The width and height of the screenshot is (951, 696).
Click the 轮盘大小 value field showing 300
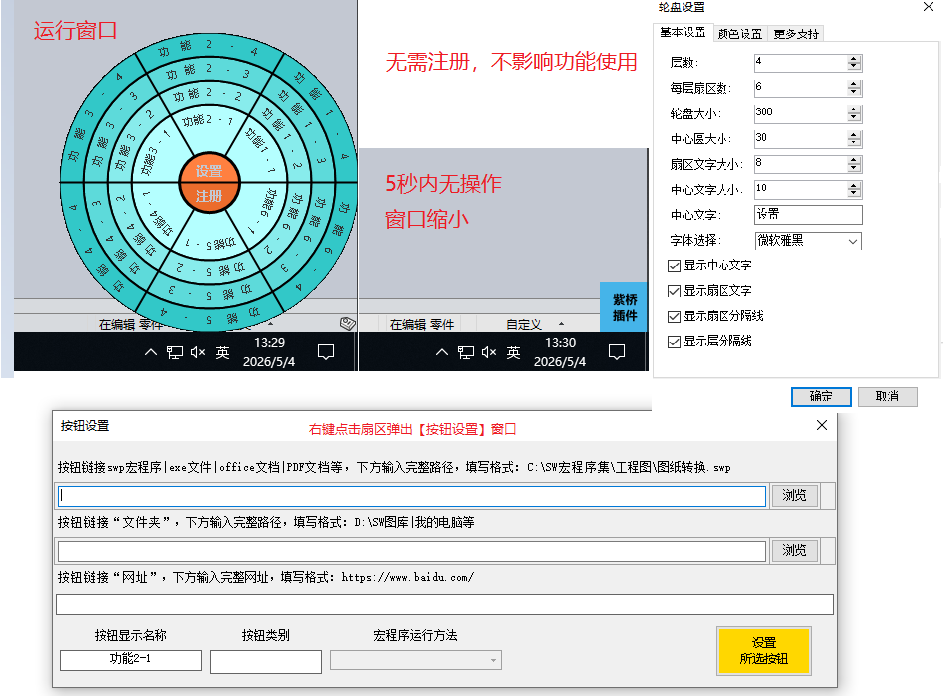coord(801,113)
